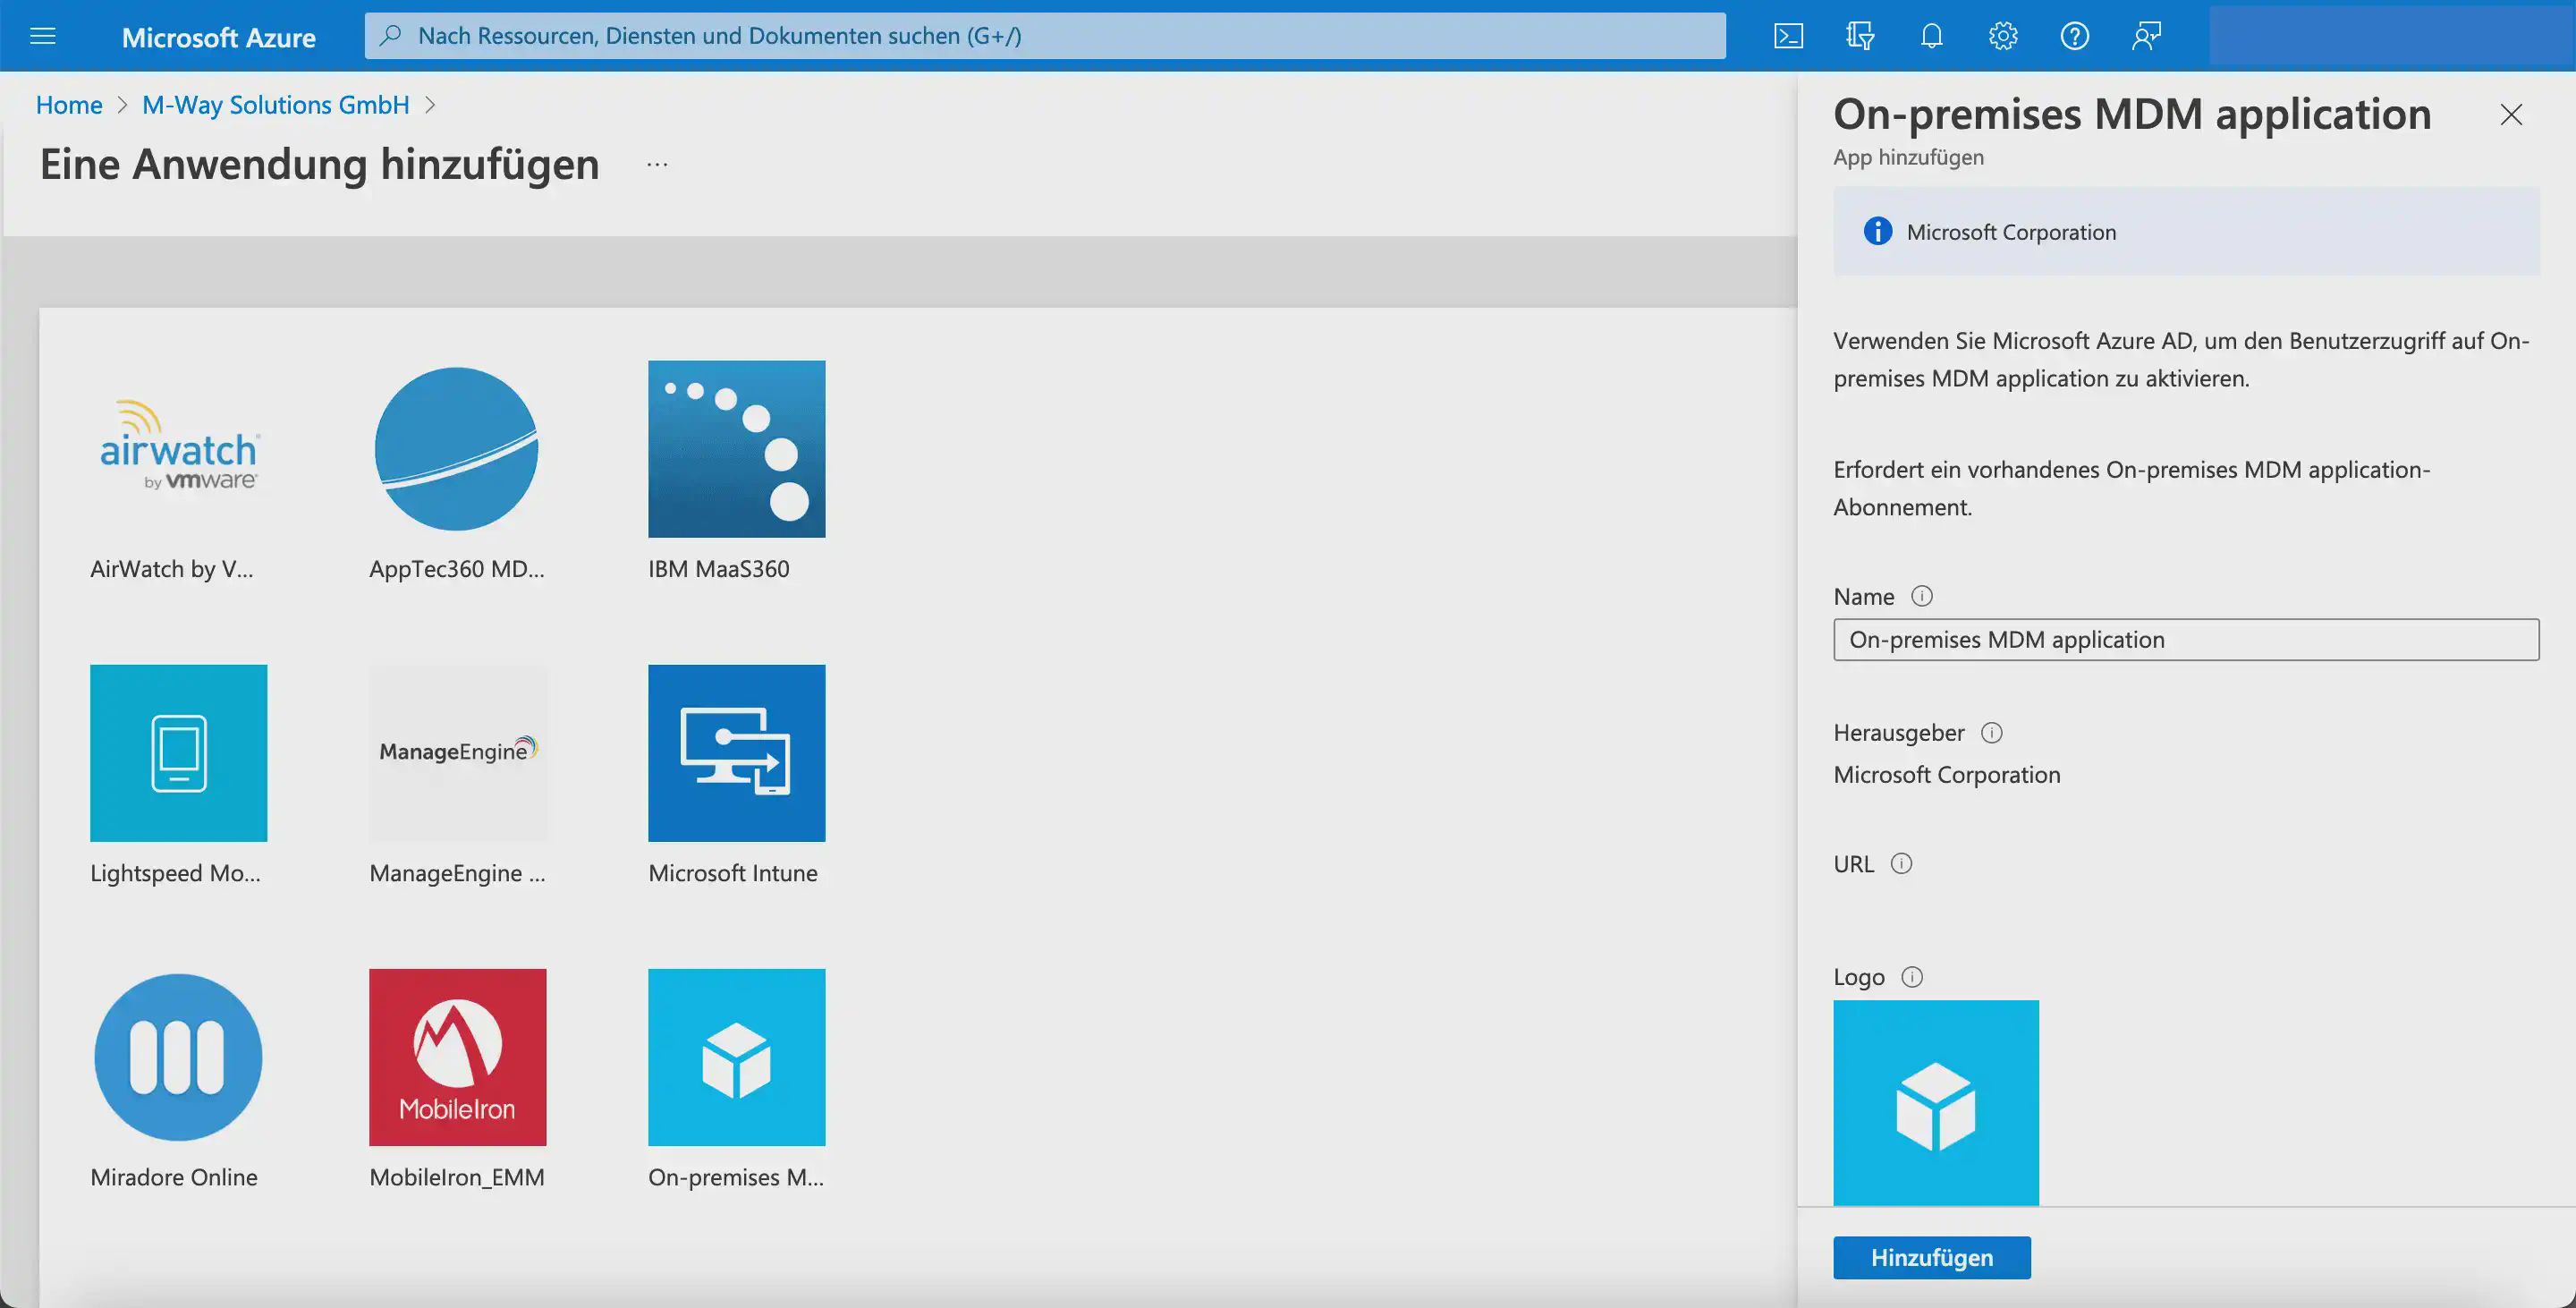Viewport: 2576px width, 1308px height.
Task: Select the IBM MaaS360 app icon
Action: pos(737,449)
